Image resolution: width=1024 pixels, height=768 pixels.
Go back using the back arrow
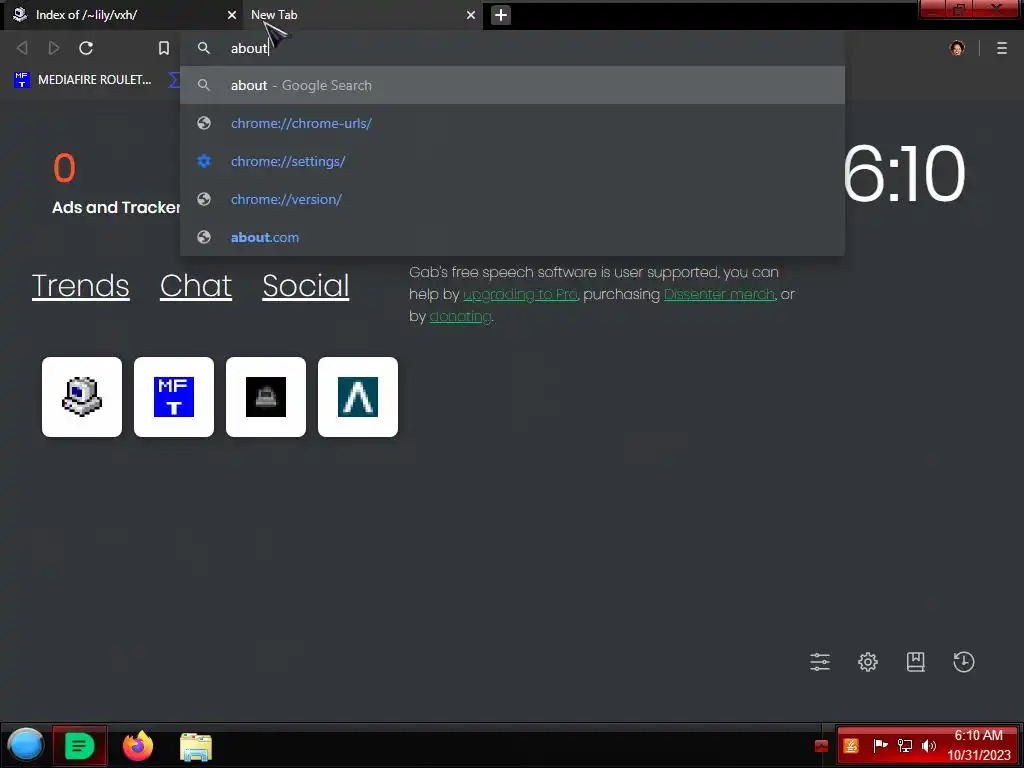(22, 48)
